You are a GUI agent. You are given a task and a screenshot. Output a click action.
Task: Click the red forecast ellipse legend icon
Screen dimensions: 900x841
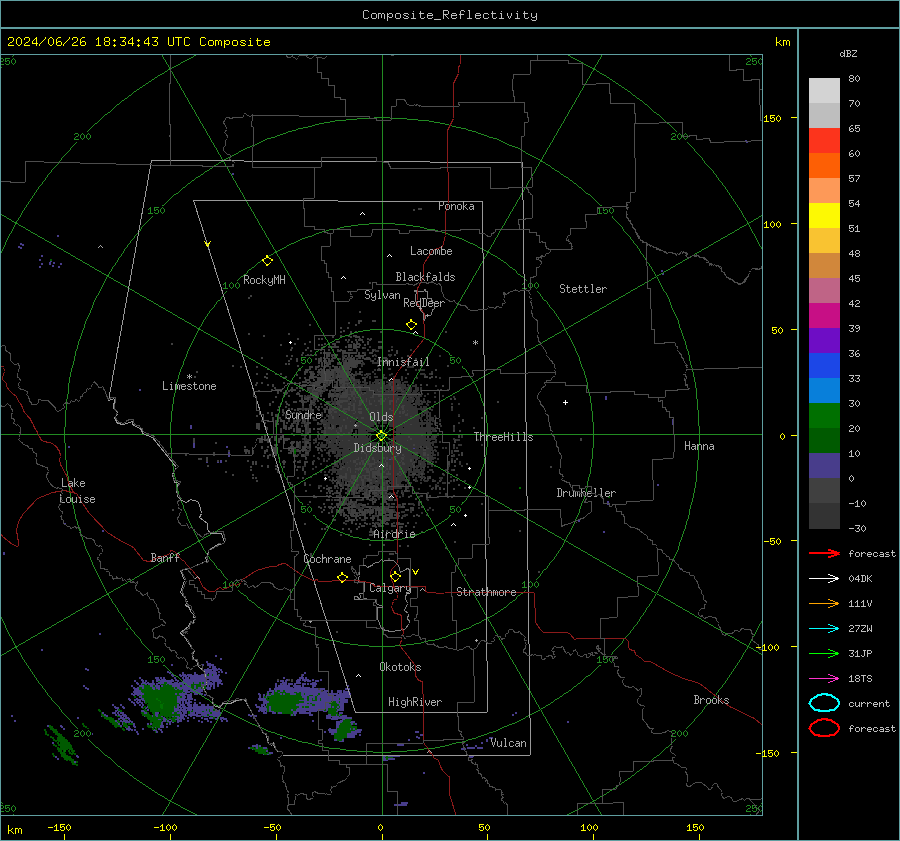pyautogui.click(x=824, y=728)
